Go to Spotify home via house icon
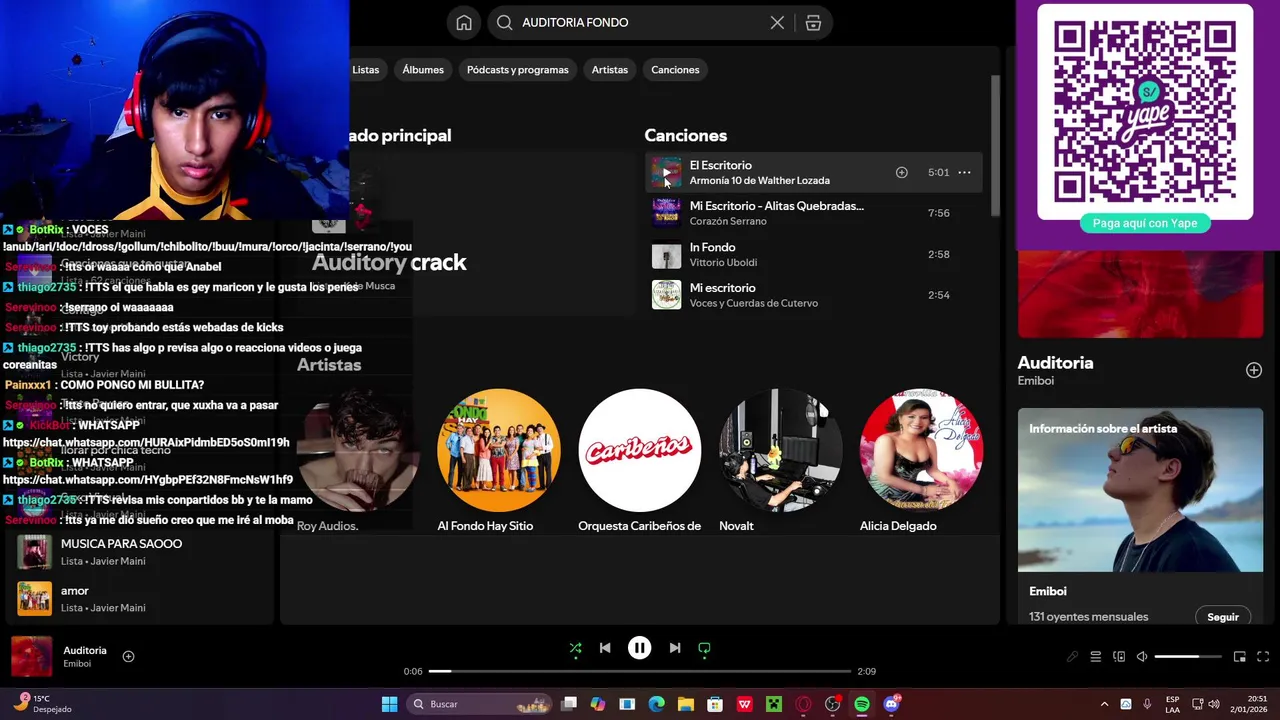The width and height of the screenshot is (1280, 720). [463, 23]
